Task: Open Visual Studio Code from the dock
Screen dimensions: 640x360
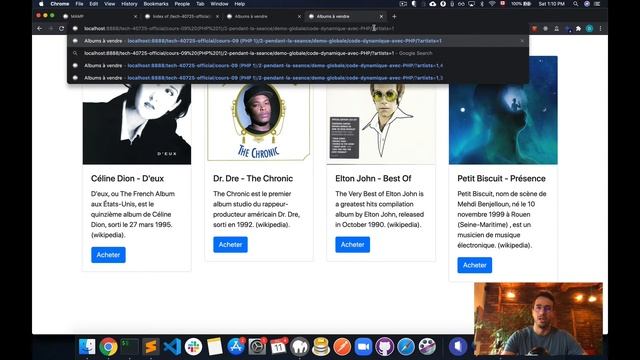Action: 172,347
